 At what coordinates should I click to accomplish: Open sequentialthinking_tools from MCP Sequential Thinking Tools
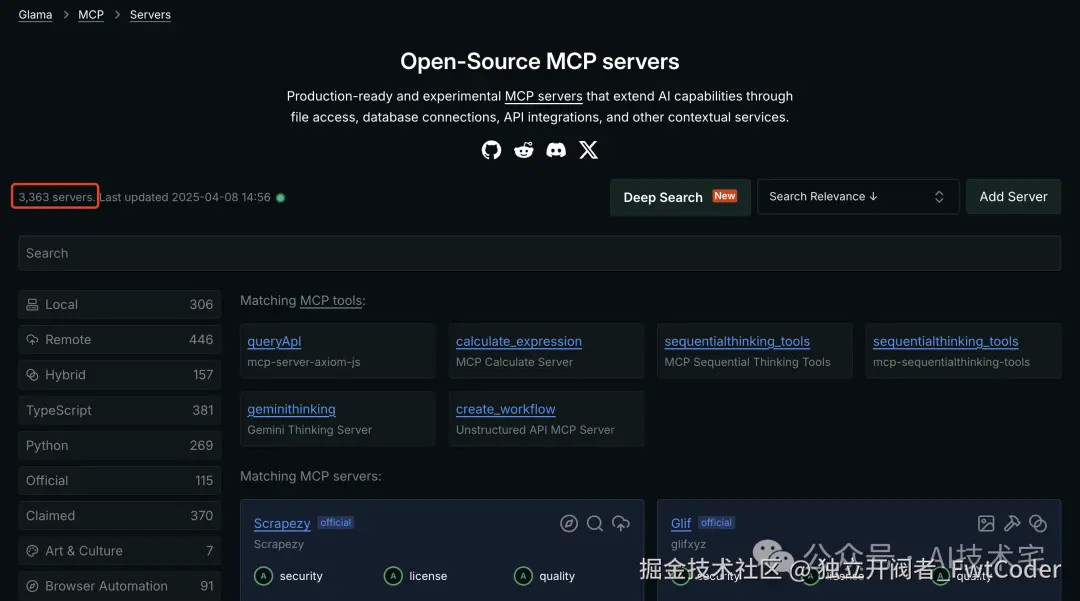click(x=737, y=341)
